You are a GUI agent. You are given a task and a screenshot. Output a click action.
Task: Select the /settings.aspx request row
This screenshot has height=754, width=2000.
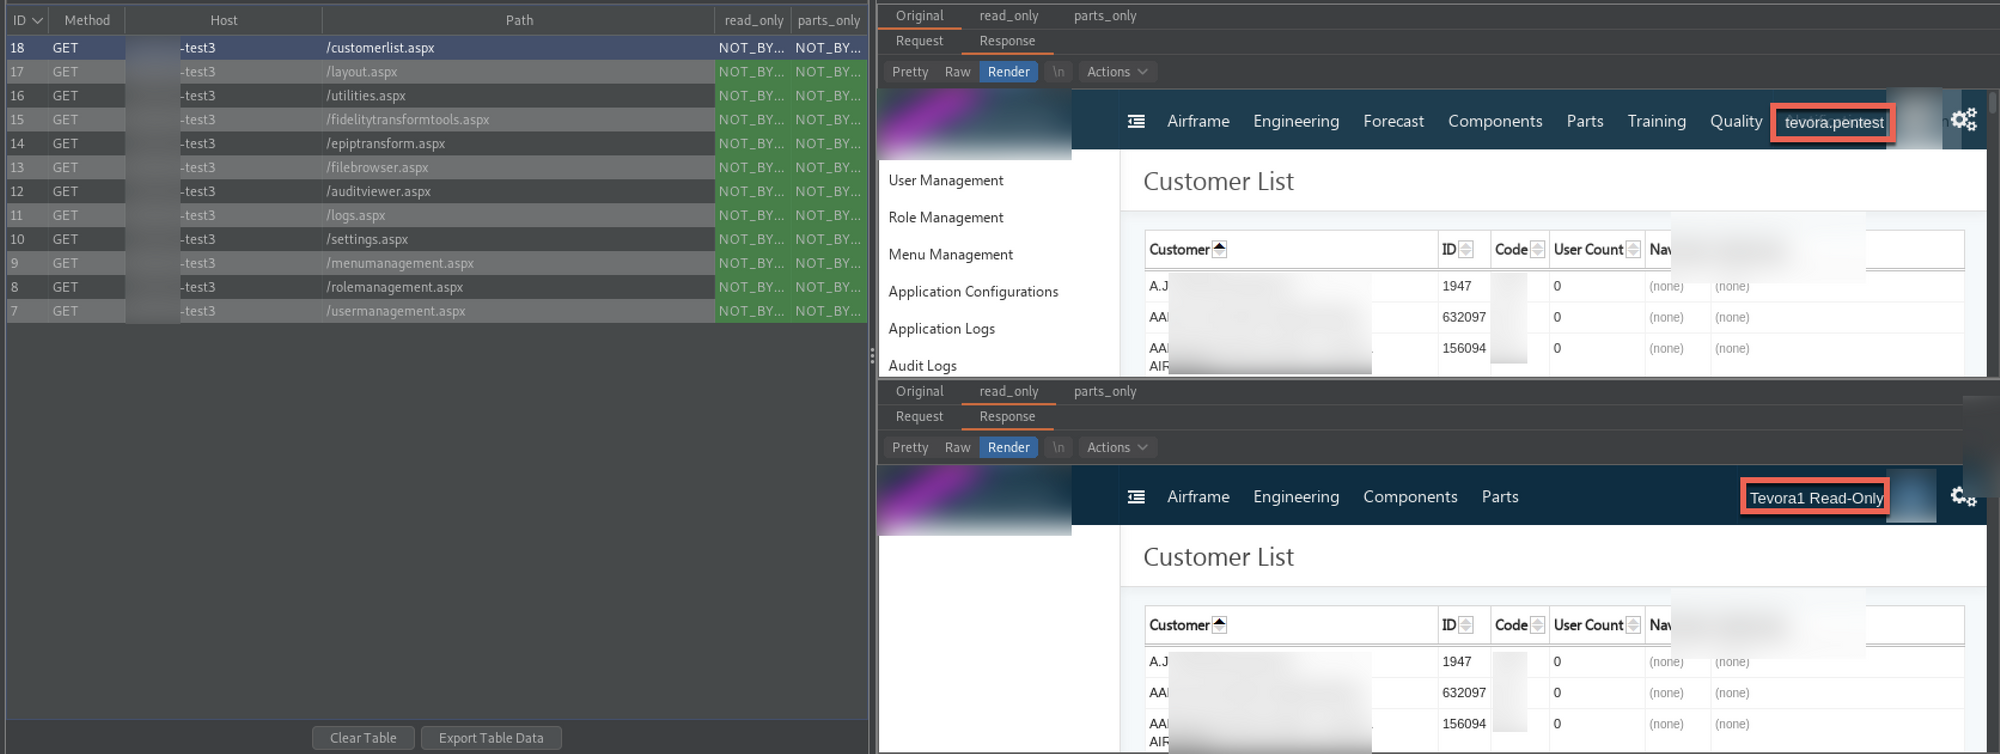[367, 239]
